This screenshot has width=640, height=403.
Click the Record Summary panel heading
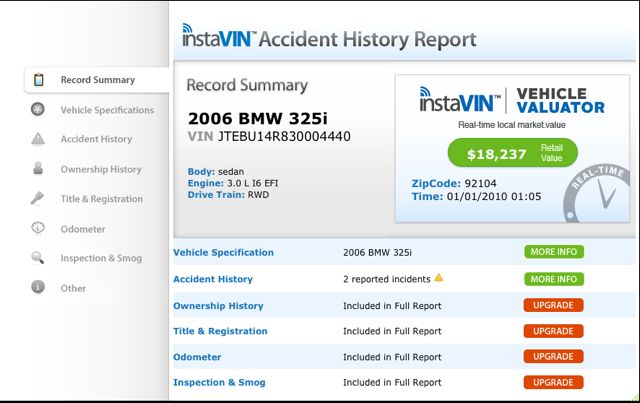[247, 85]
